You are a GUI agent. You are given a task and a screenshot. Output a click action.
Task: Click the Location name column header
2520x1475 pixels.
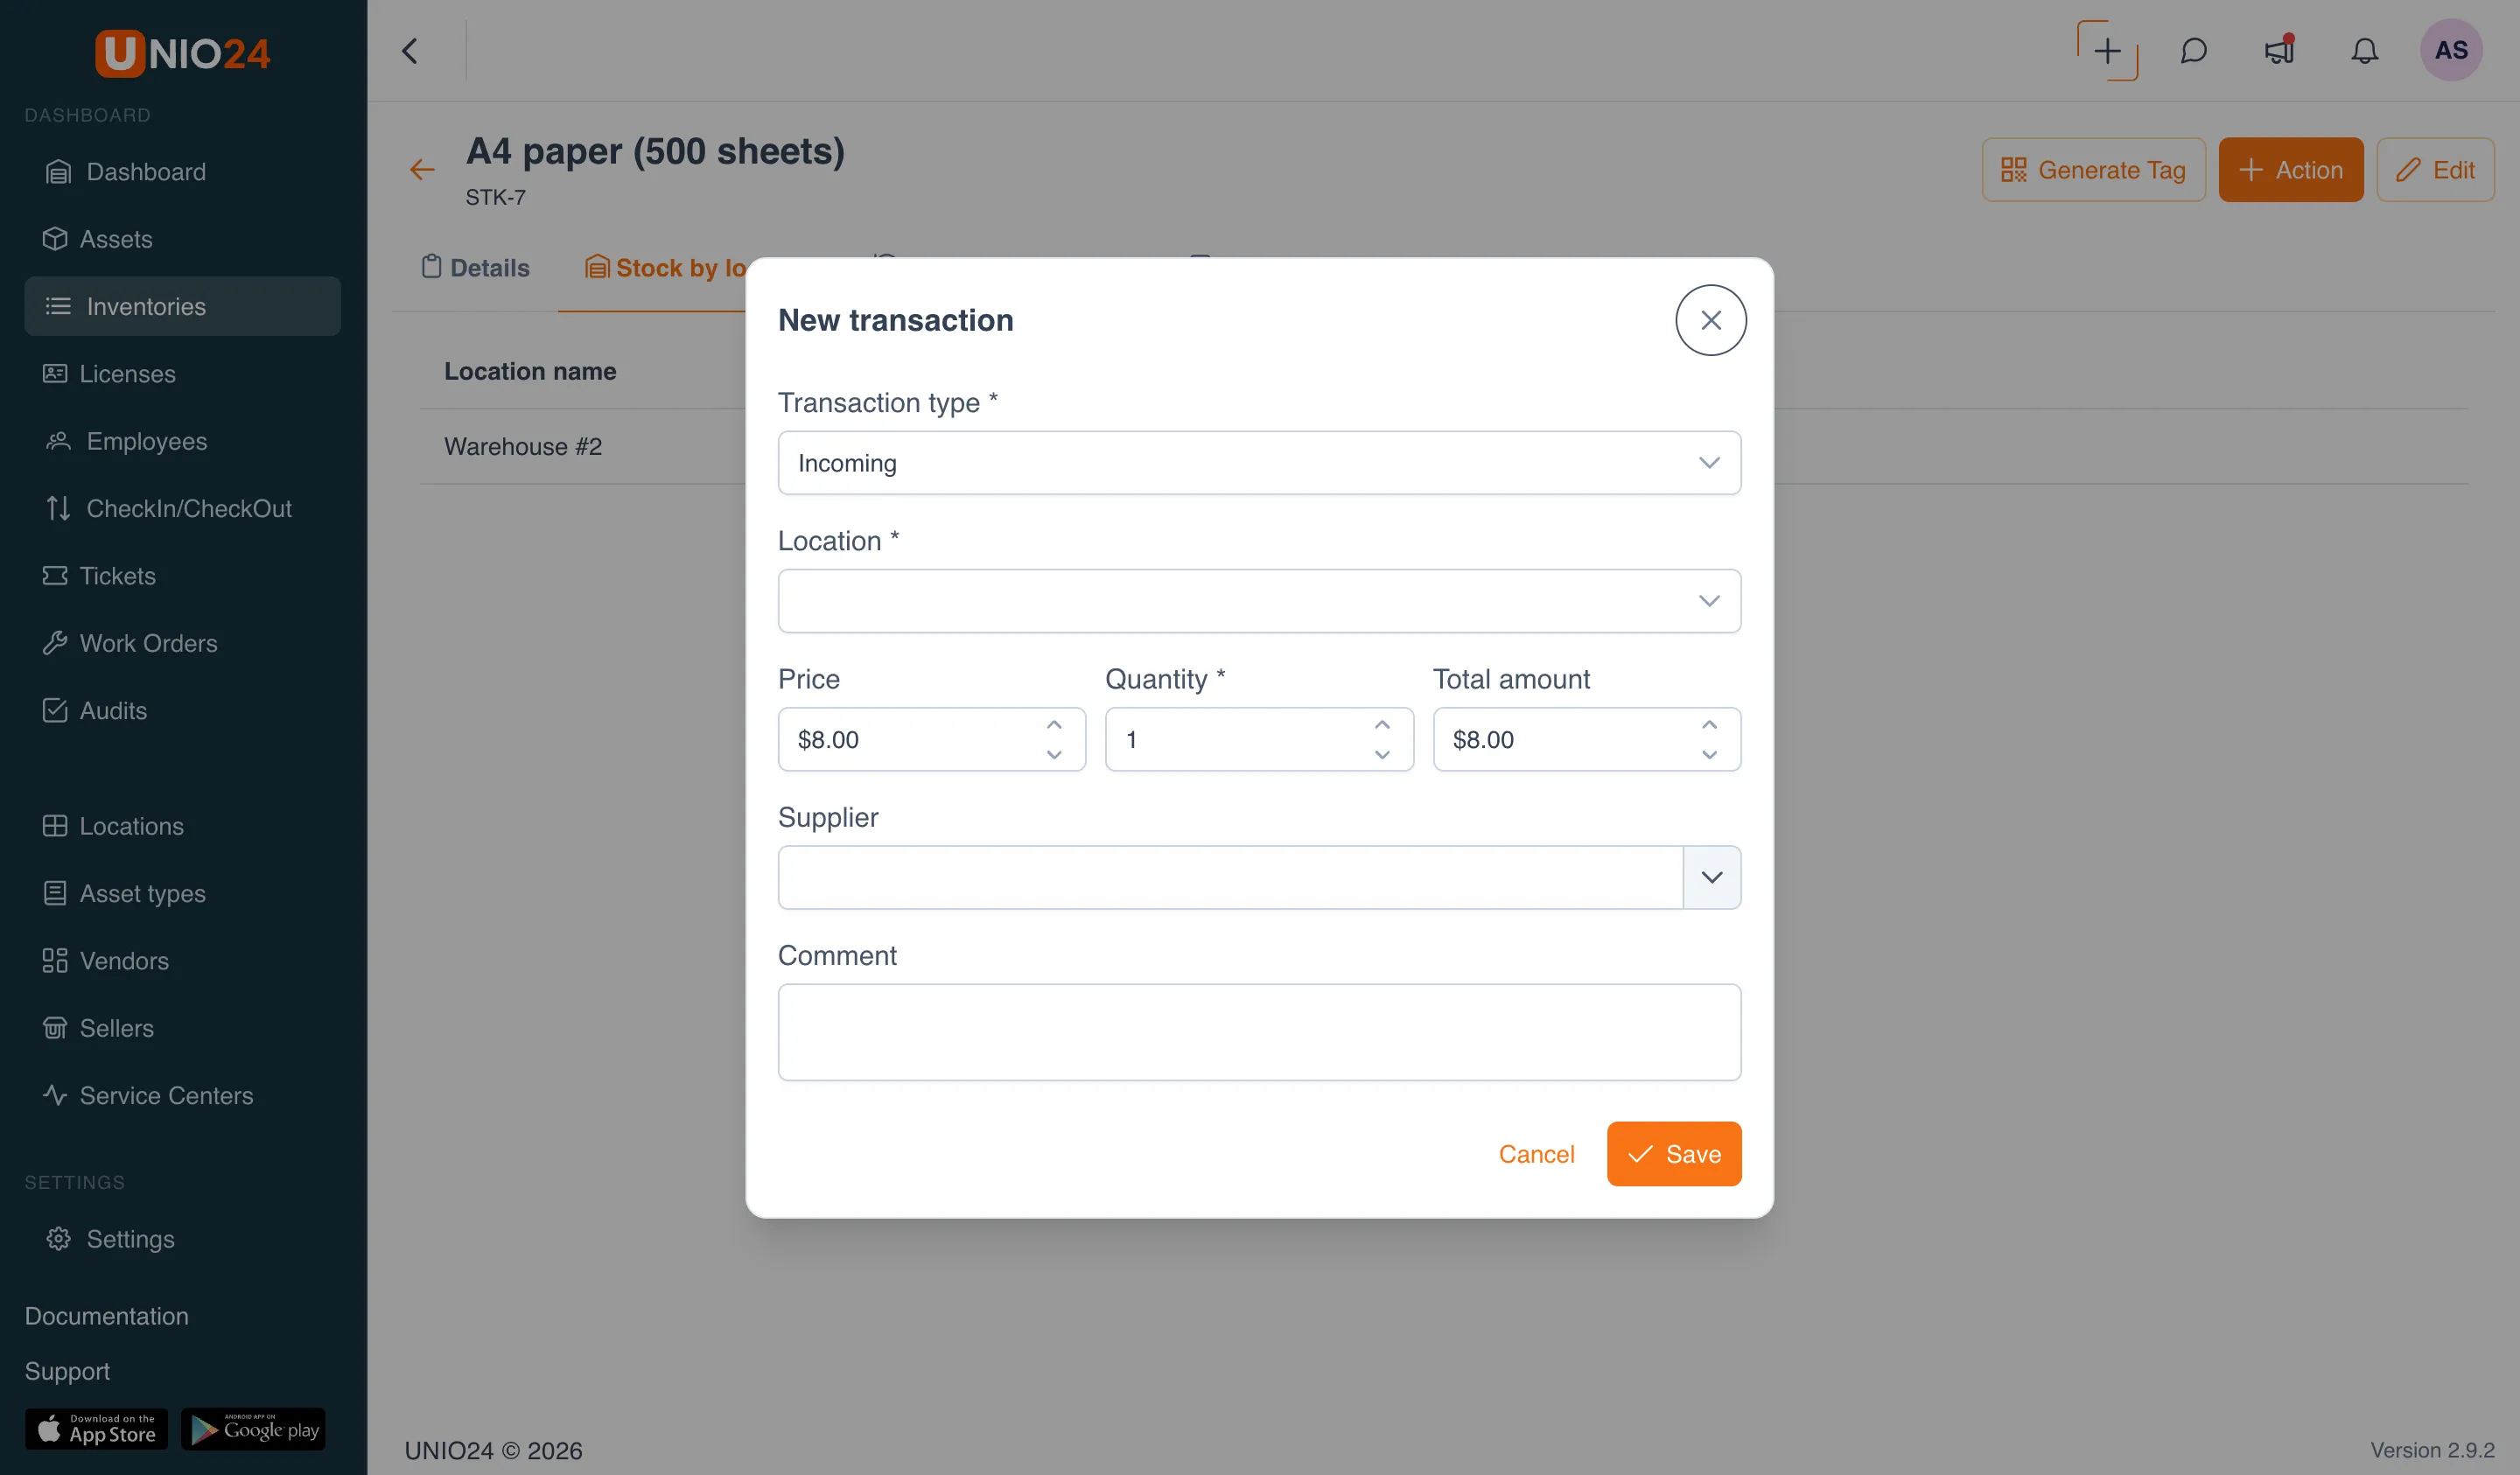click(x=530, y=371)
